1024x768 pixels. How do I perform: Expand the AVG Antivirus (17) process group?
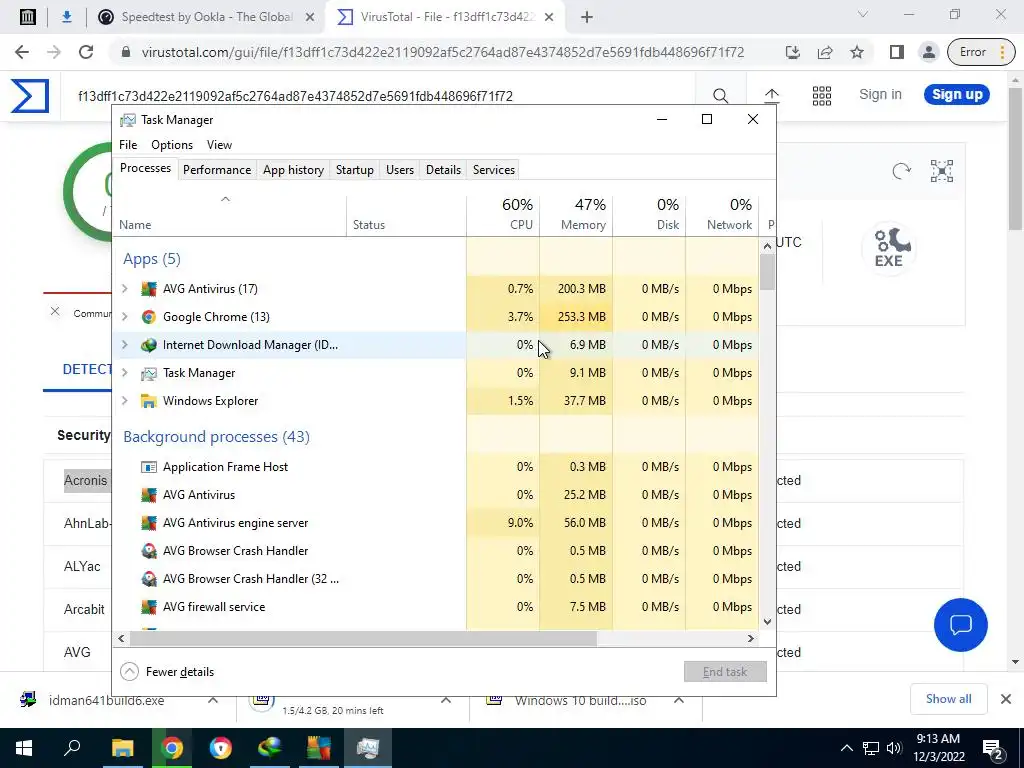125,289
